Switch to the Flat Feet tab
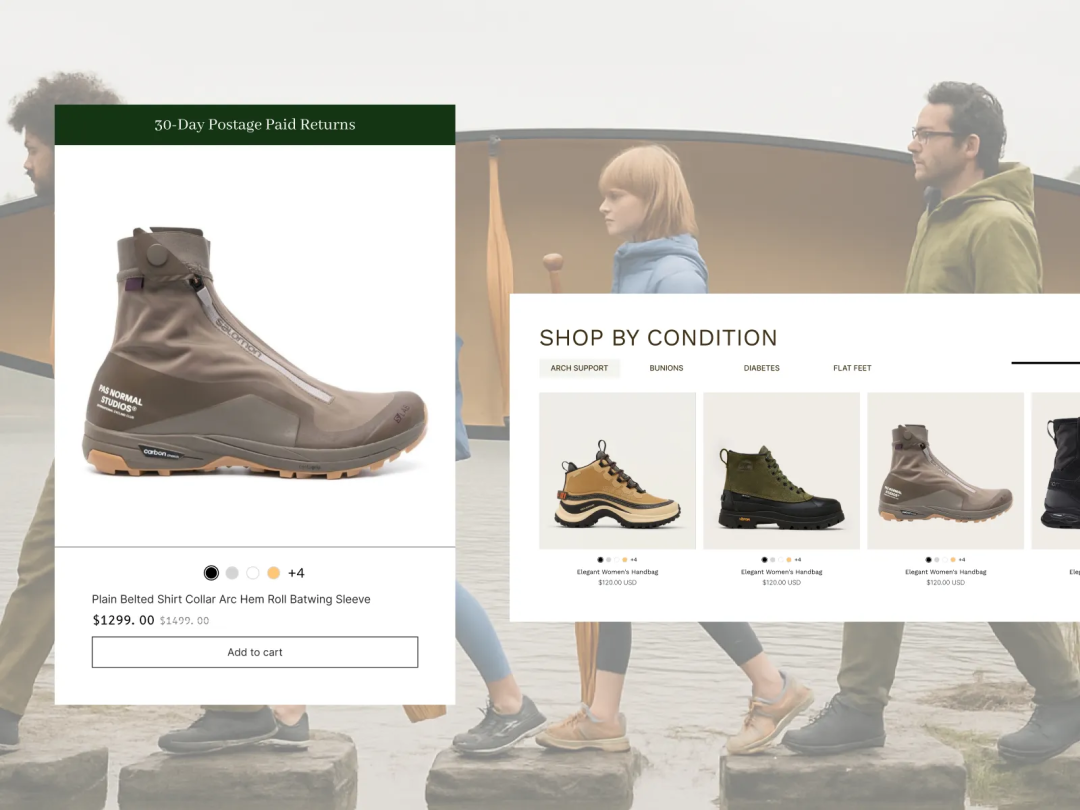This screenshot has width=1080, height=810. [852, 368]
